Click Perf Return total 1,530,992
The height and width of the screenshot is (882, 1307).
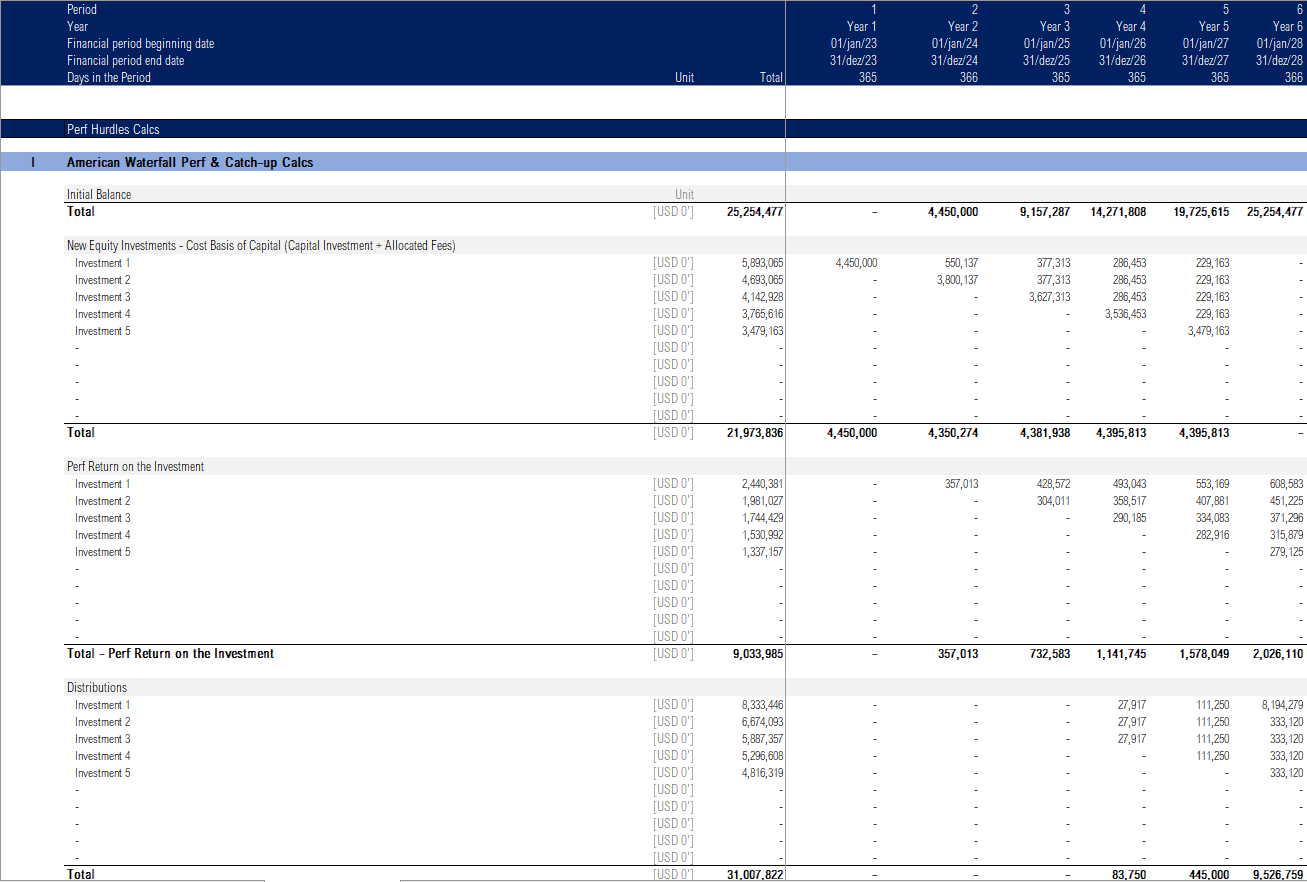coord(762,535)
